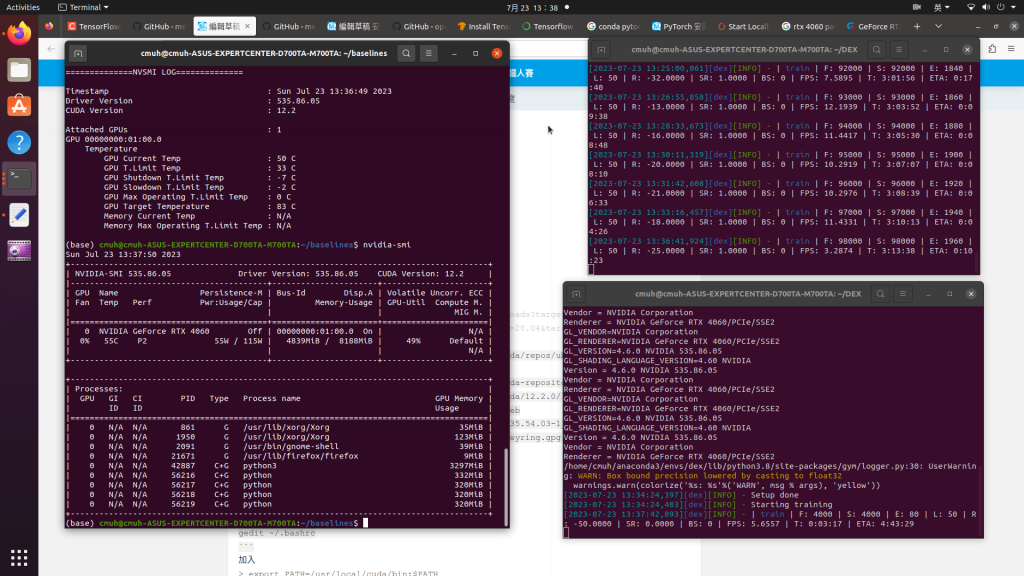This screenshot has width=1024, height=576.
Task: Click the screen recording indicator in the top bar
Action: pyautogui.click(x=917, y=7)
